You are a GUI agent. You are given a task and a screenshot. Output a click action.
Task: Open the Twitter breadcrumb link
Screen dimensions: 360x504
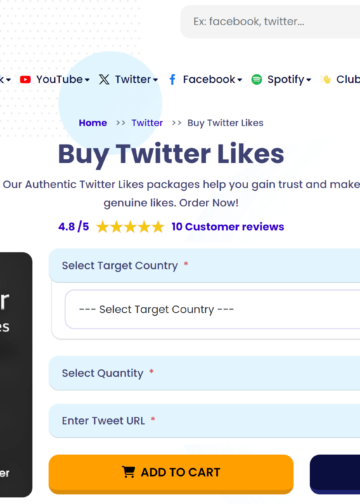[x=147, y=123]
